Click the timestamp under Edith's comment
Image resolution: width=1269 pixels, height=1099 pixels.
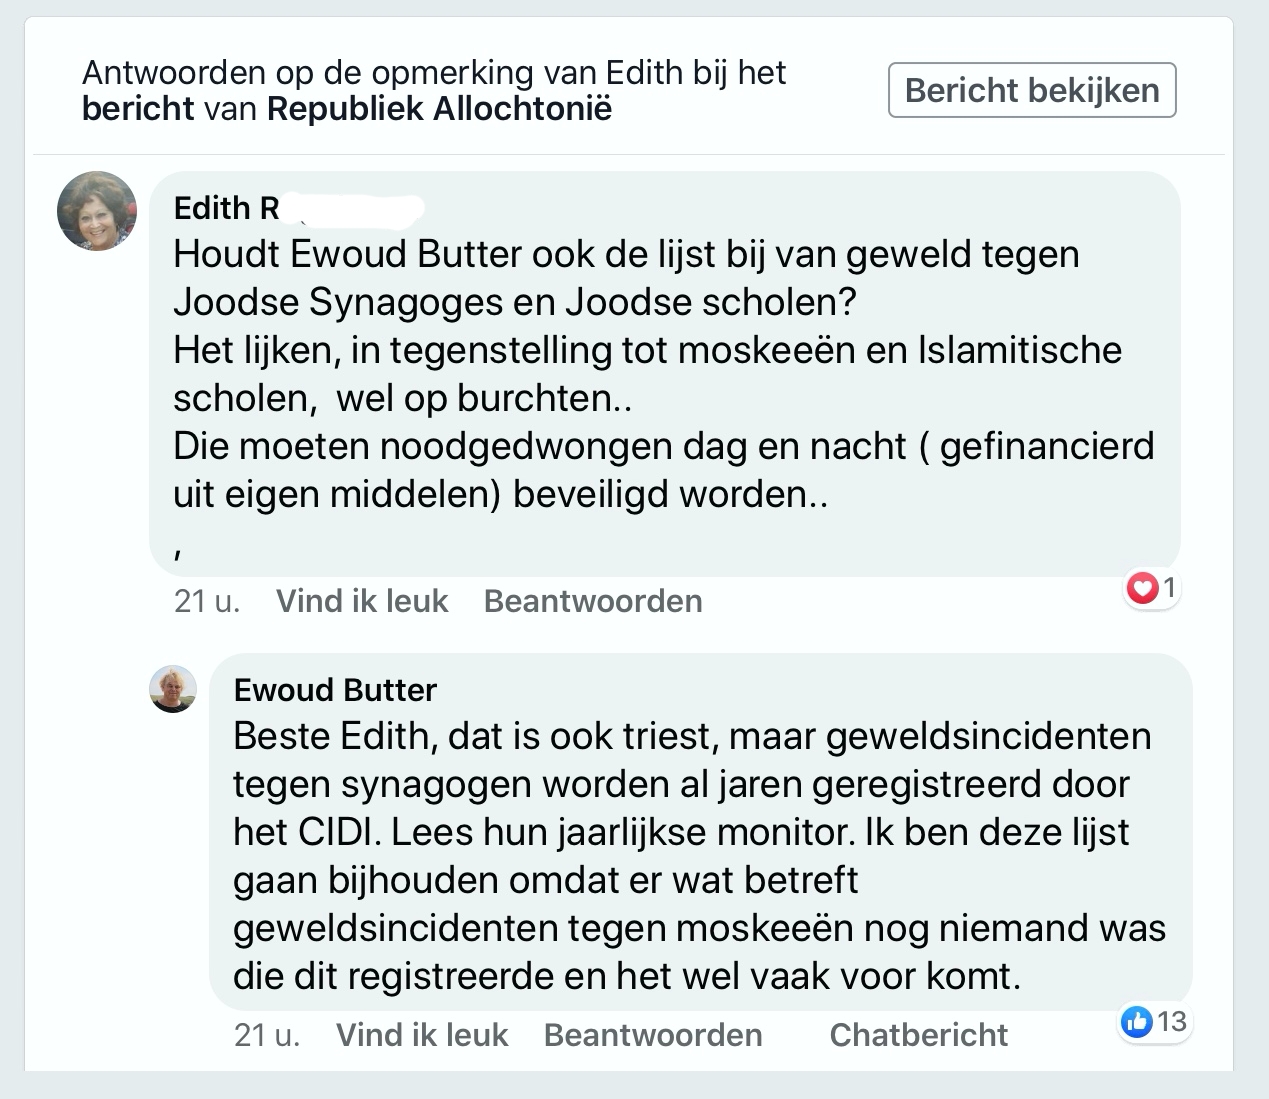pos(207,601)
